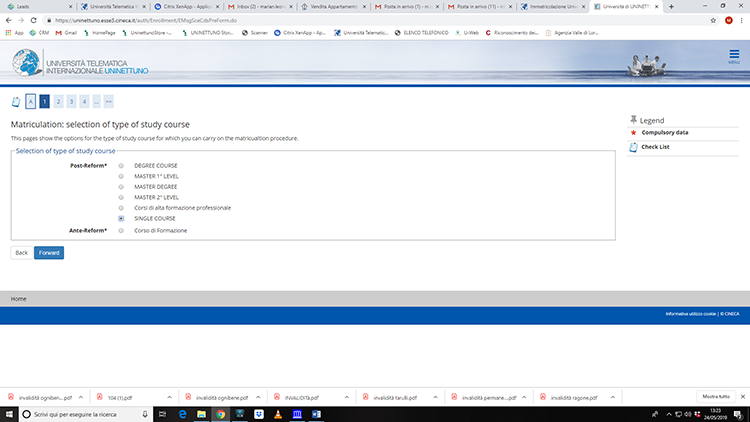This screenshot has width=750, height=422.
Task: Click the UNINETTUNO university logo
Action: [70, 63]
